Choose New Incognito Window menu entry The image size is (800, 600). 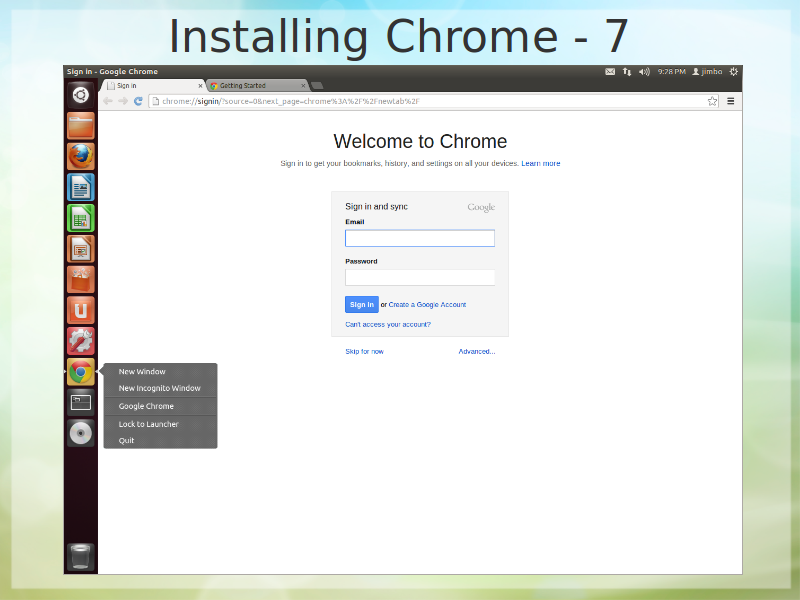click(x=160, y=388)
